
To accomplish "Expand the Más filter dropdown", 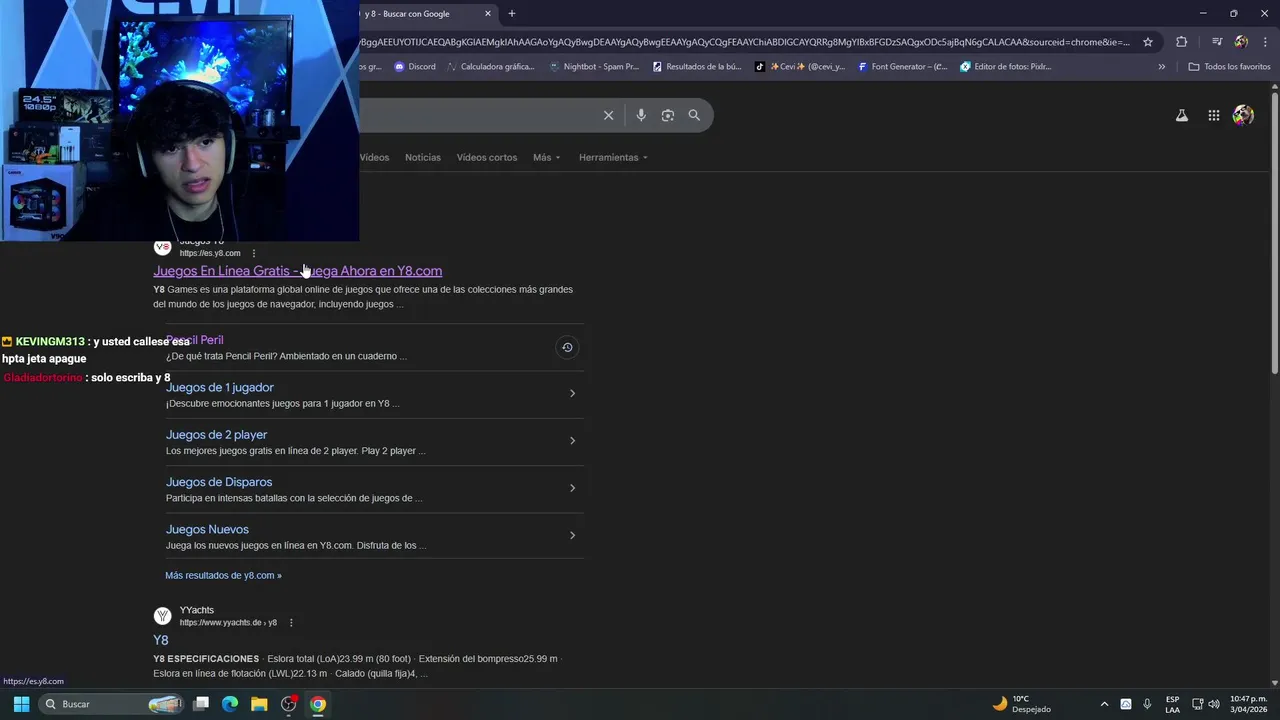I will click(x=546, y=157).
